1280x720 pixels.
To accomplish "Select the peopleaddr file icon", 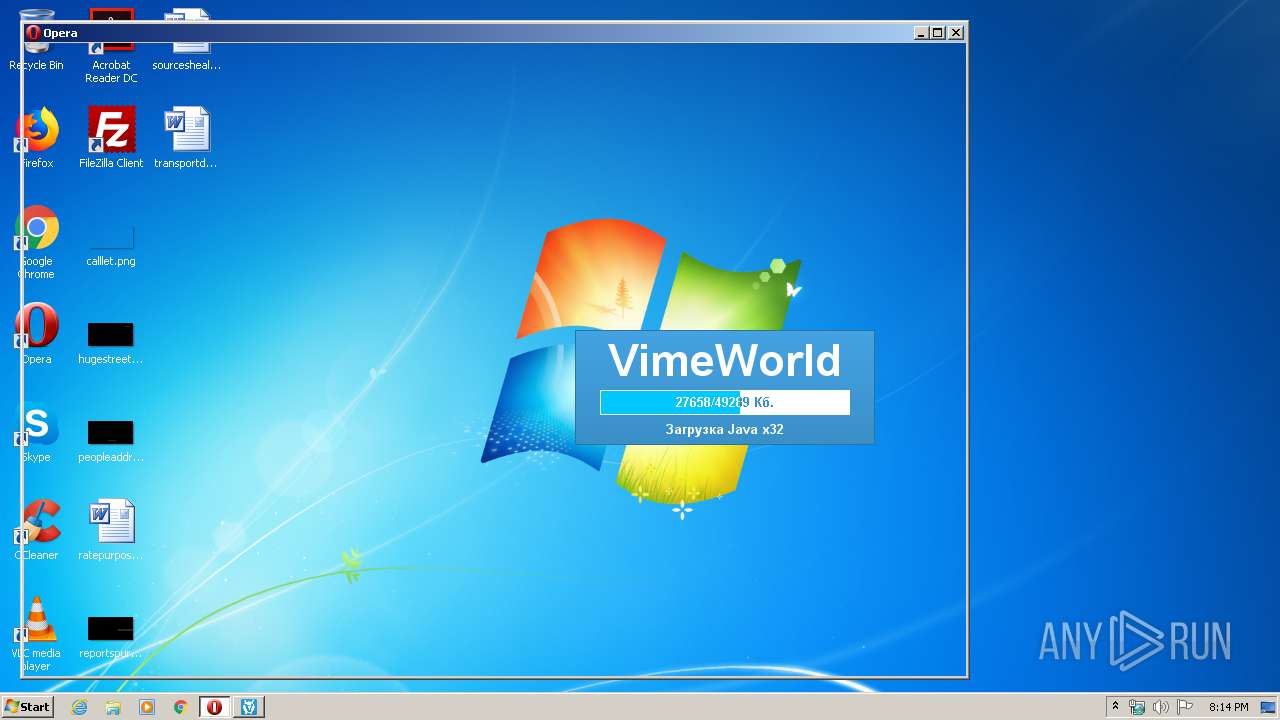I will pos(111,441).
